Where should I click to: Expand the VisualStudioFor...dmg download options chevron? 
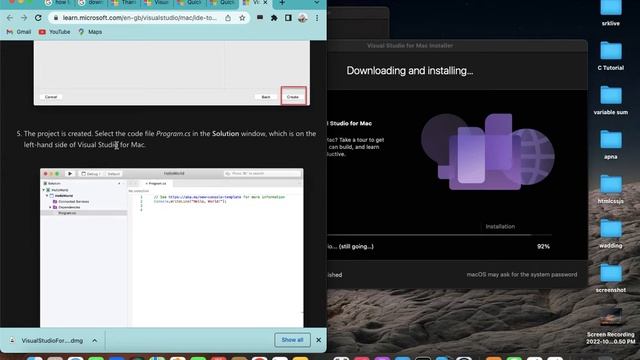tap(95, 340)
